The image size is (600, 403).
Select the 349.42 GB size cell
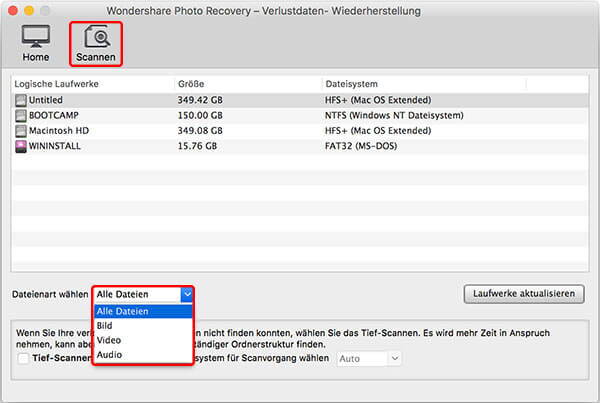200,100
